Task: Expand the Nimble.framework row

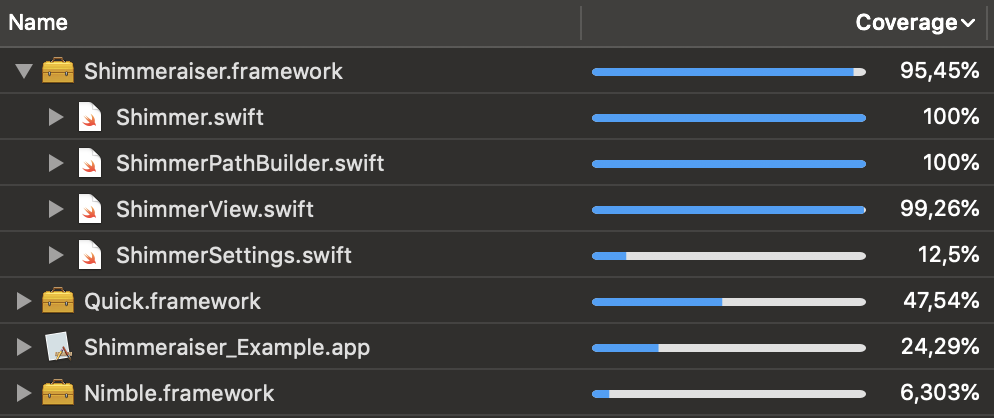Action: [24, 393]
